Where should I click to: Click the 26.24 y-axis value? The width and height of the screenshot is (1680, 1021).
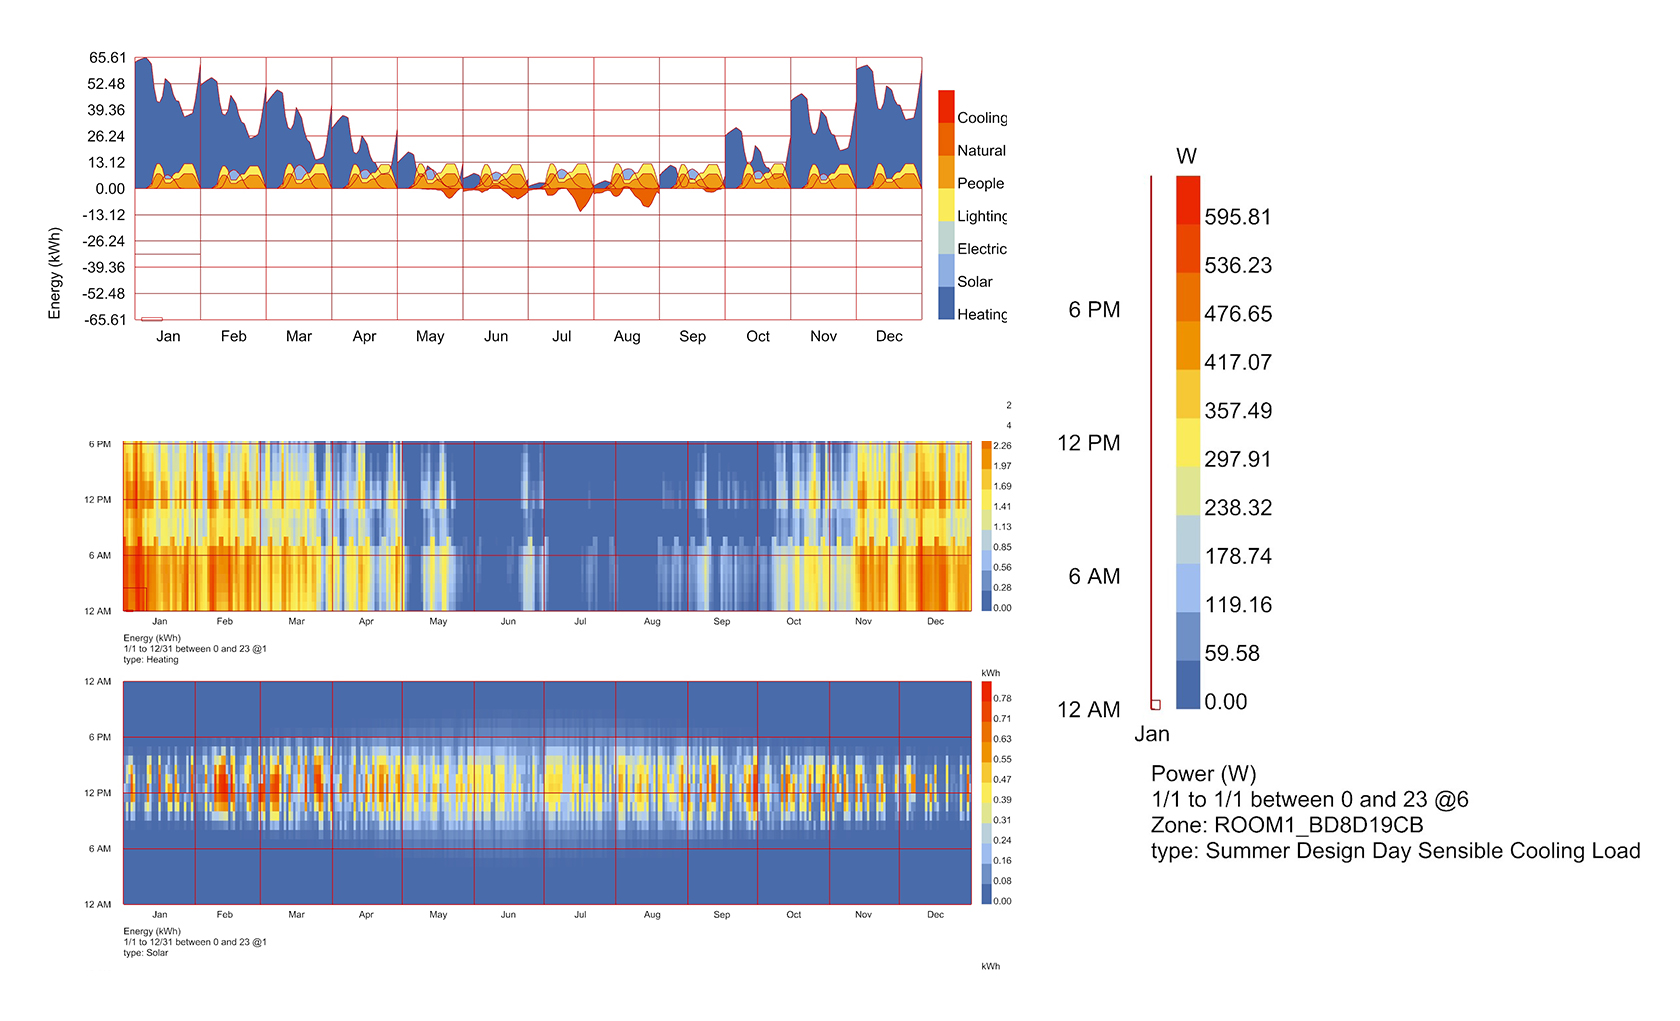(x=107, y=136)
